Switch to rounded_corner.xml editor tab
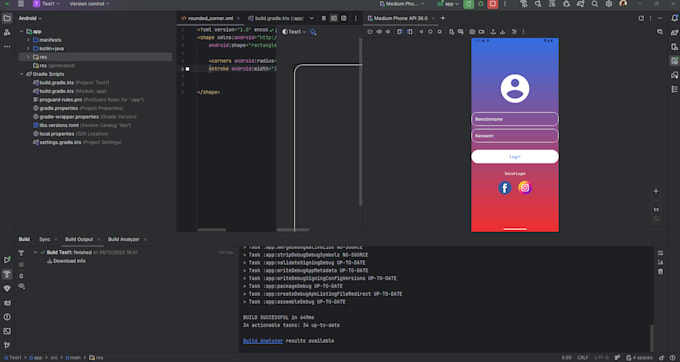The height and width of the screenshot is (362, 680). [210, 18]
